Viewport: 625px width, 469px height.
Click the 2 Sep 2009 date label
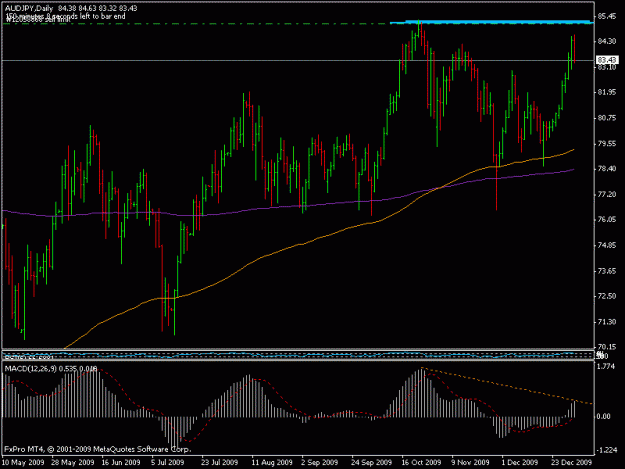pos(320,463)
